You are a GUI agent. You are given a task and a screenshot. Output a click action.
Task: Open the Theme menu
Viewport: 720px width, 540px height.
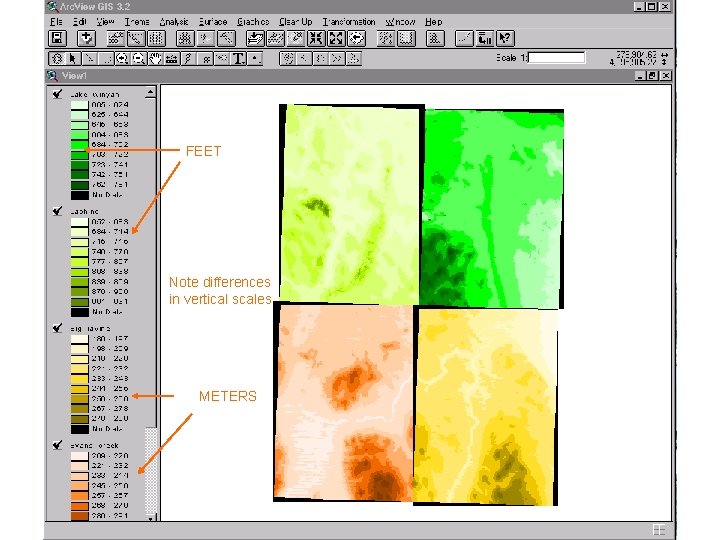click(x=137, y=22)
